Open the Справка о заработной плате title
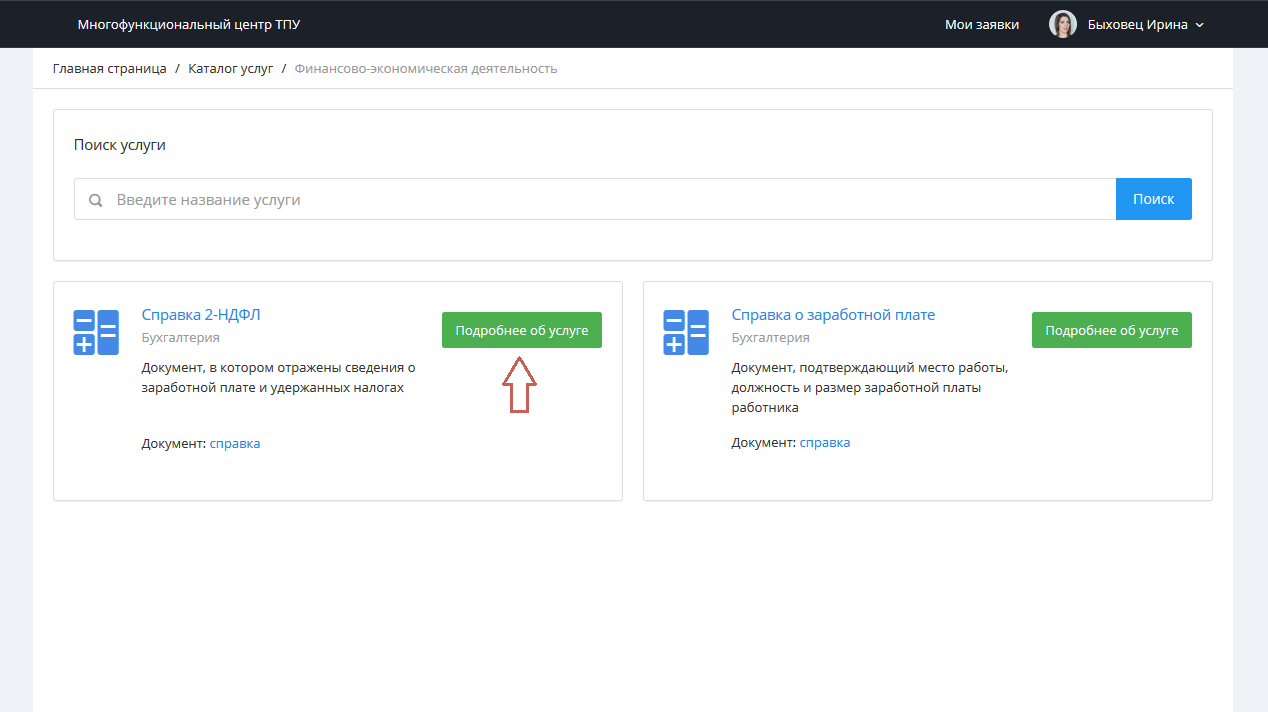The image size is (1268, 712). point(833,315)
